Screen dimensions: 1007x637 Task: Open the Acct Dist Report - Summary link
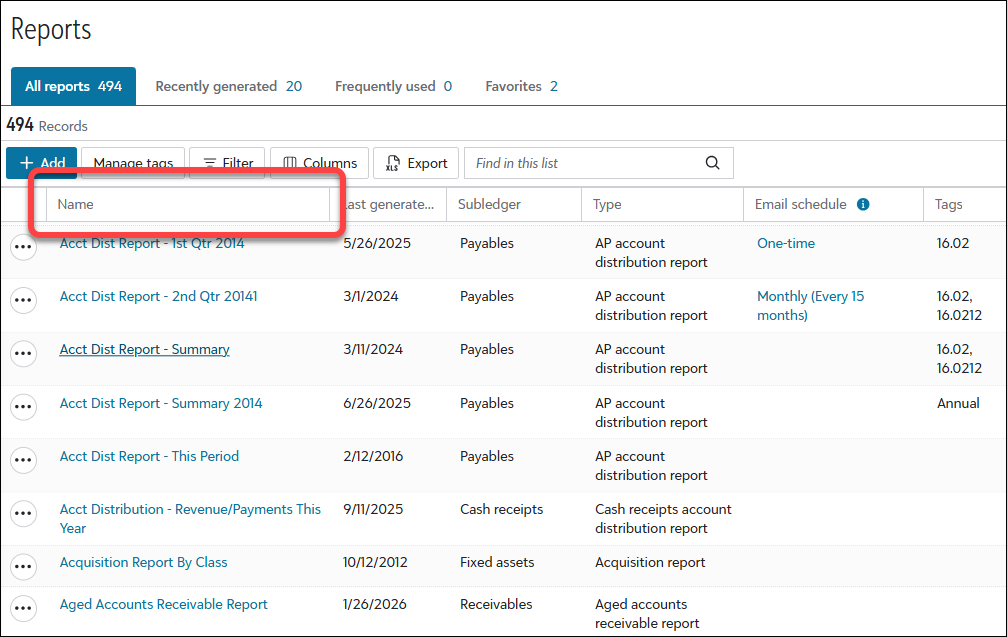pos(144,349)
